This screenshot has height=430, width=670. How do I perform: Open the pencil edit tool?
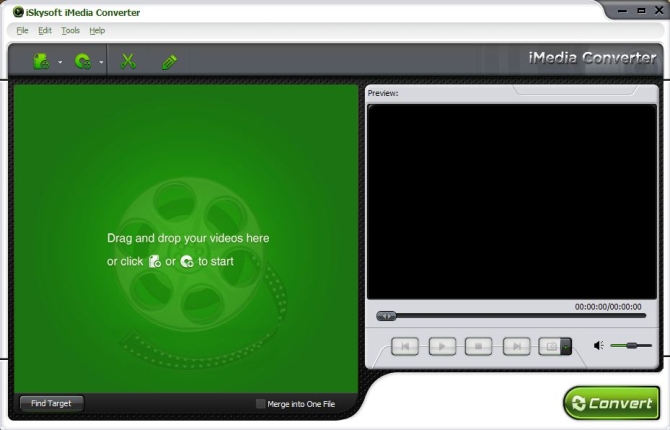(x=169, y=62)
